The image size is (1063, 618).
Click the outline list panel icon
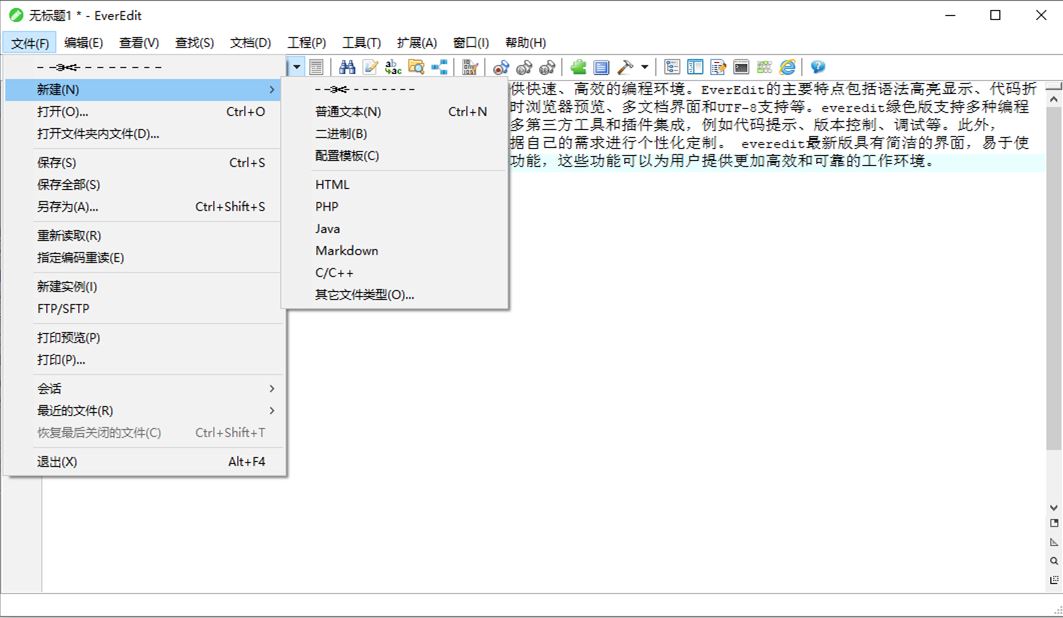[672, 67]
